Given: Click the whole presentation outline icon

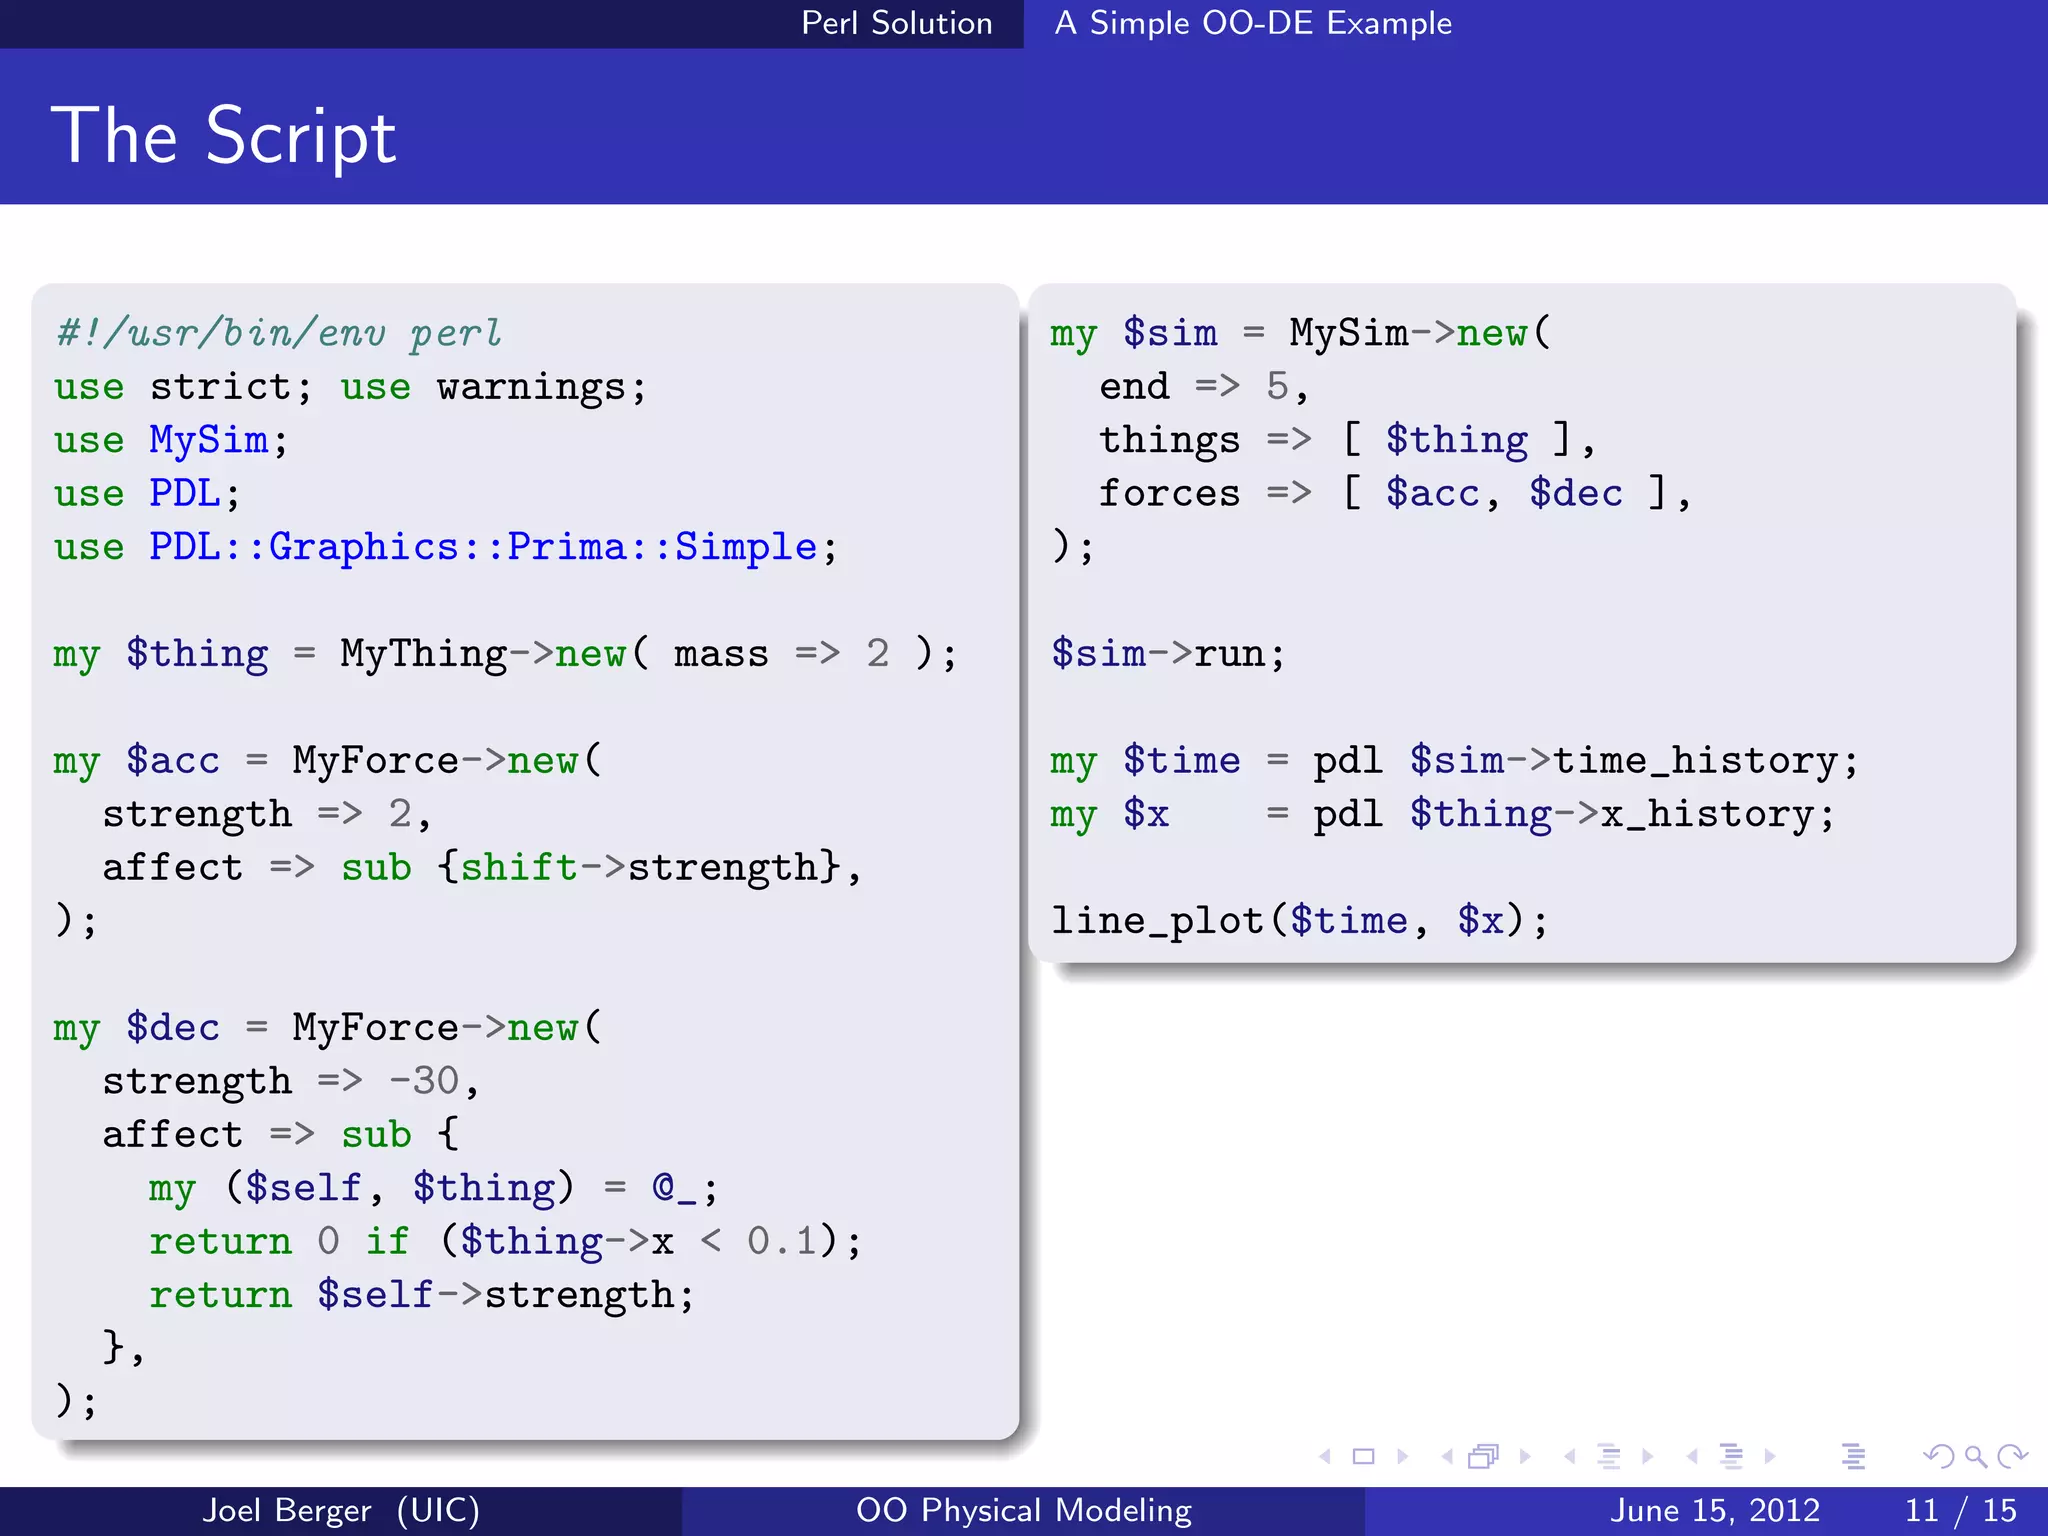Looking at the screenshot, I should coord(1853,1457).
